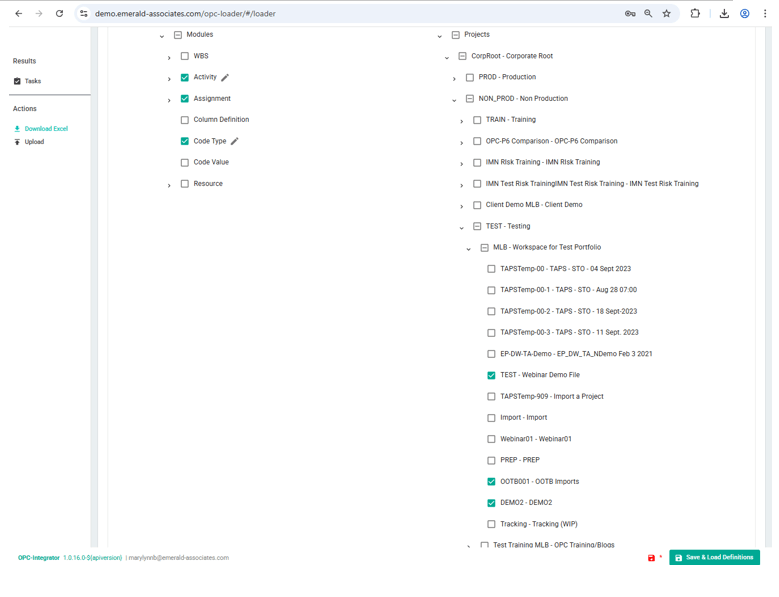Collapse MLB - Workspace for Test Portfolio chevron
779x597 pixels.
(468, 249)
